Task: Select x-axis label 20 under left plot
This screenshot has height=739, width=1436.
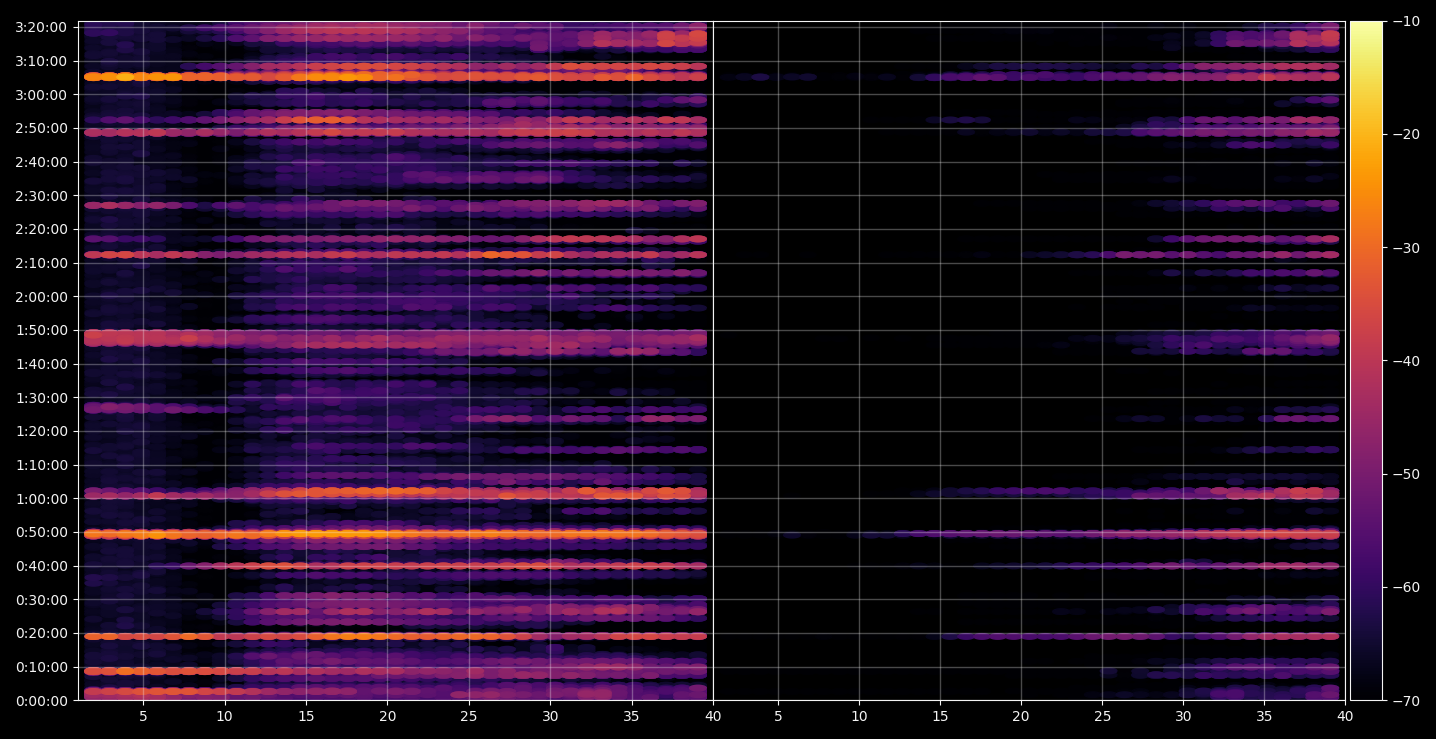Action: click(x=387, y=716)
